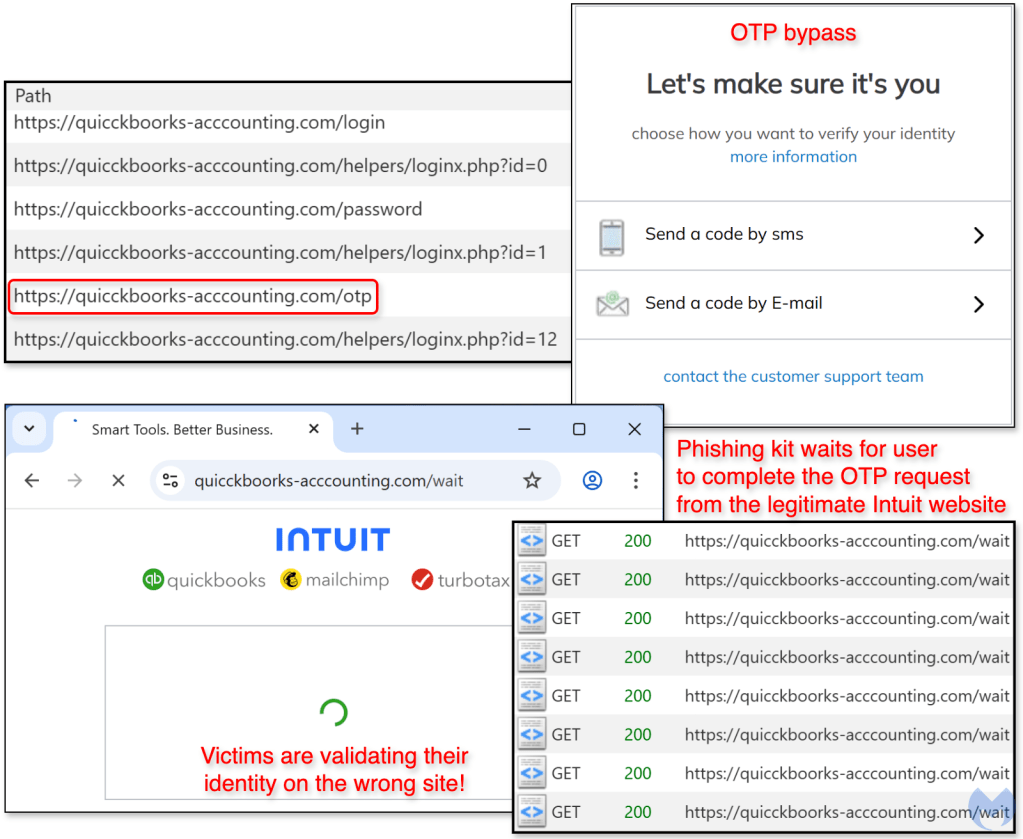Choose Send a code by E-mail

793,304
